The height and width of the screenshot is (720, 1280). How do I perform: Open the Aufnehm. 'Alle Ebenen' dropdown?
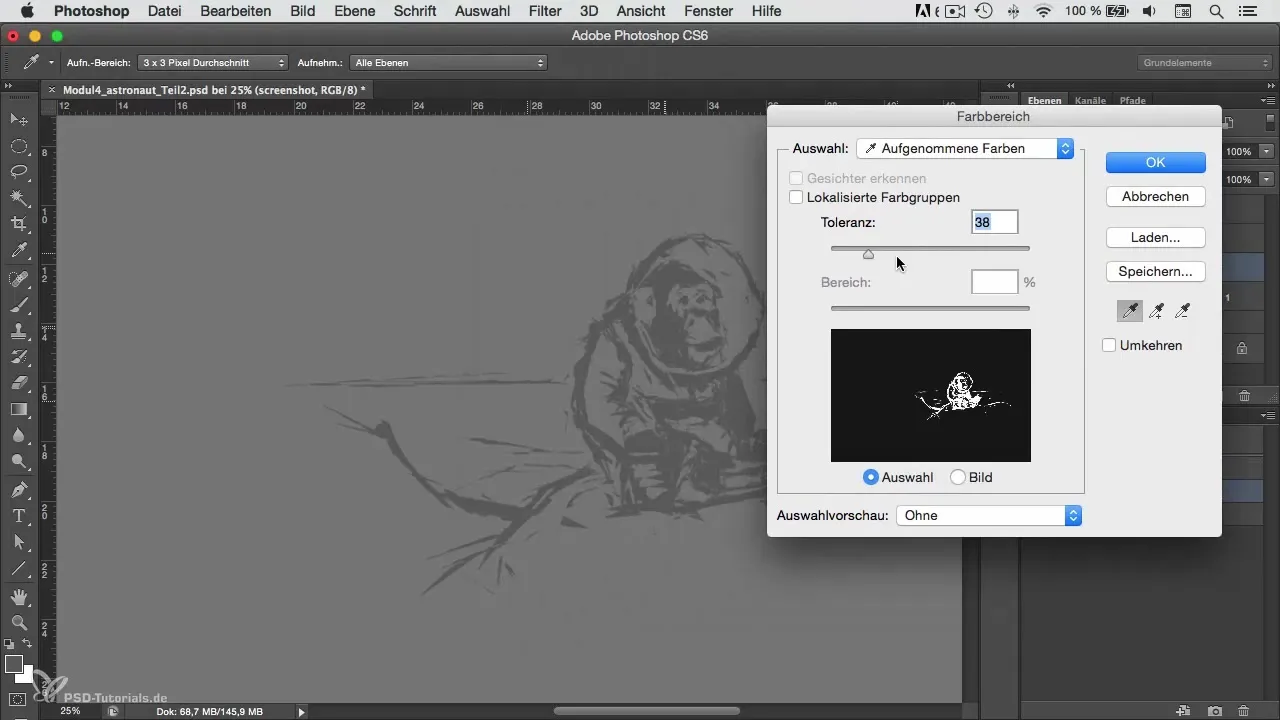[x=448, y=62]
